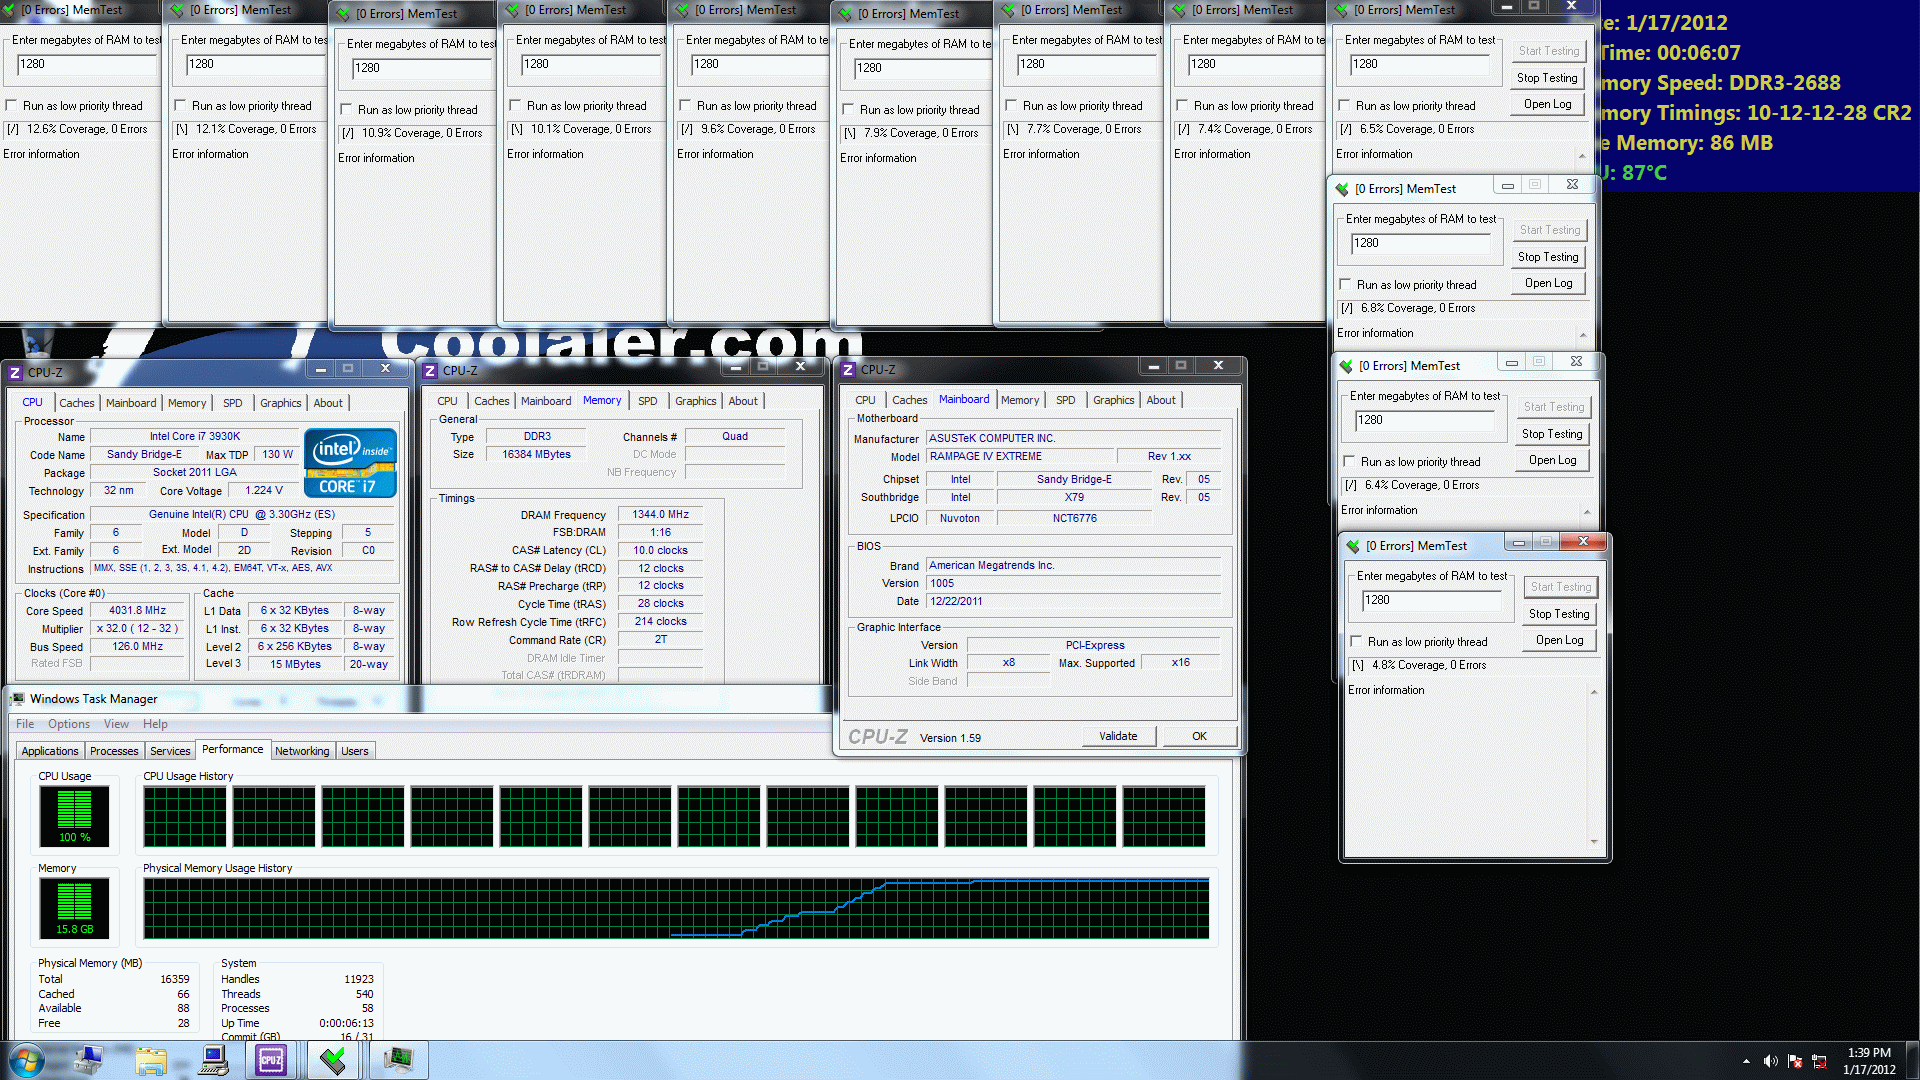The width and height of the screenshot is (1920, 1080).
Task: Click the Windows Start orb
Action: click(x=27, y=1060)
